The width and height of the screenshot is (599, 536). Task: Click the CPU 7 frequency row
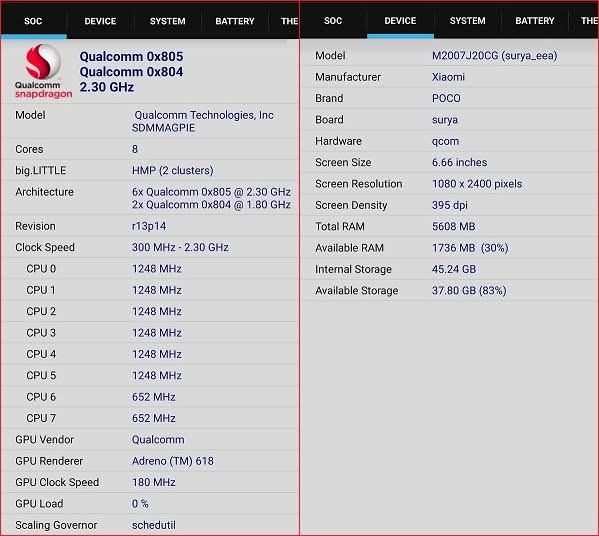coord(149,418)
